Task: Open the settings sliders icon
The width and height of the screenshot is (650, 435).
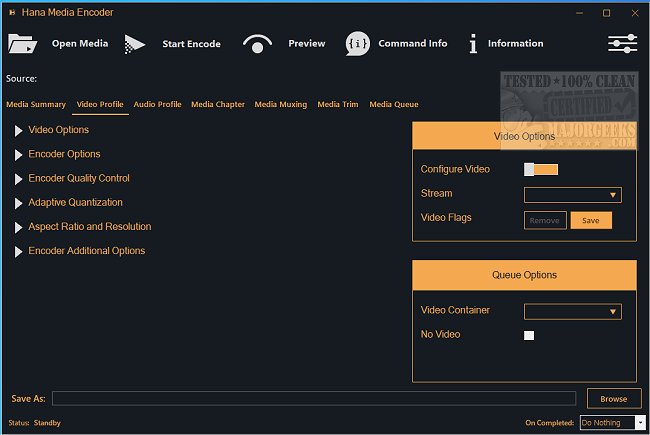Action: (x=622, y=44)
